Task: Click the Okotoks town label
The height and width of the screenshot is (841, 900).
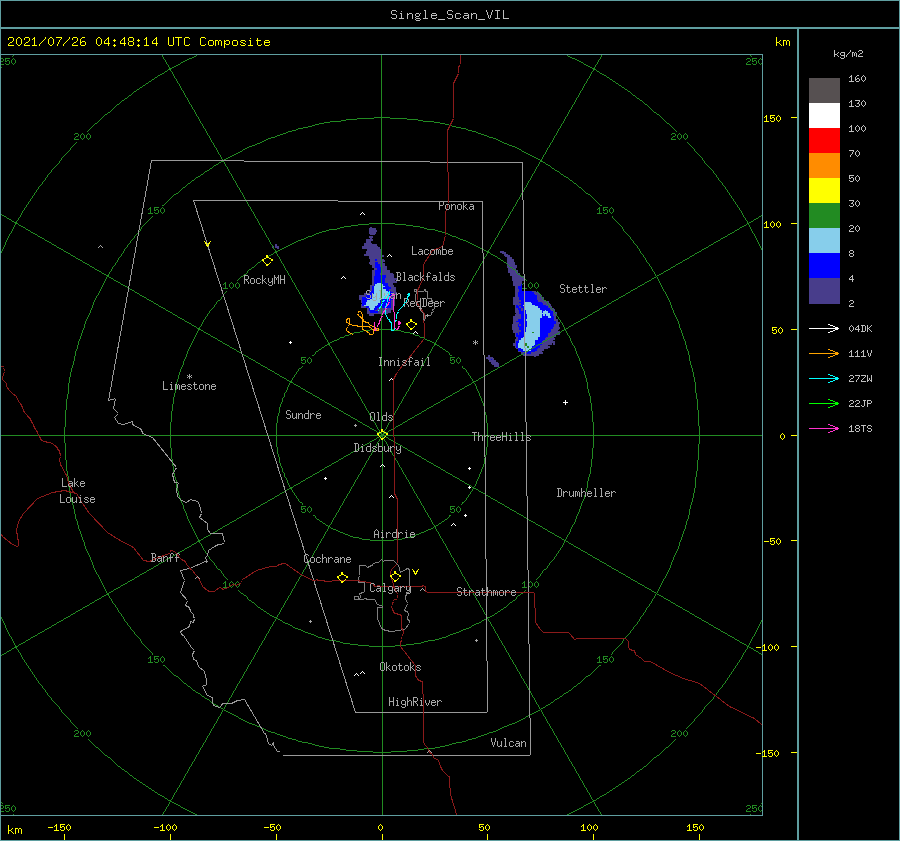Action: (x=400, y=667)
